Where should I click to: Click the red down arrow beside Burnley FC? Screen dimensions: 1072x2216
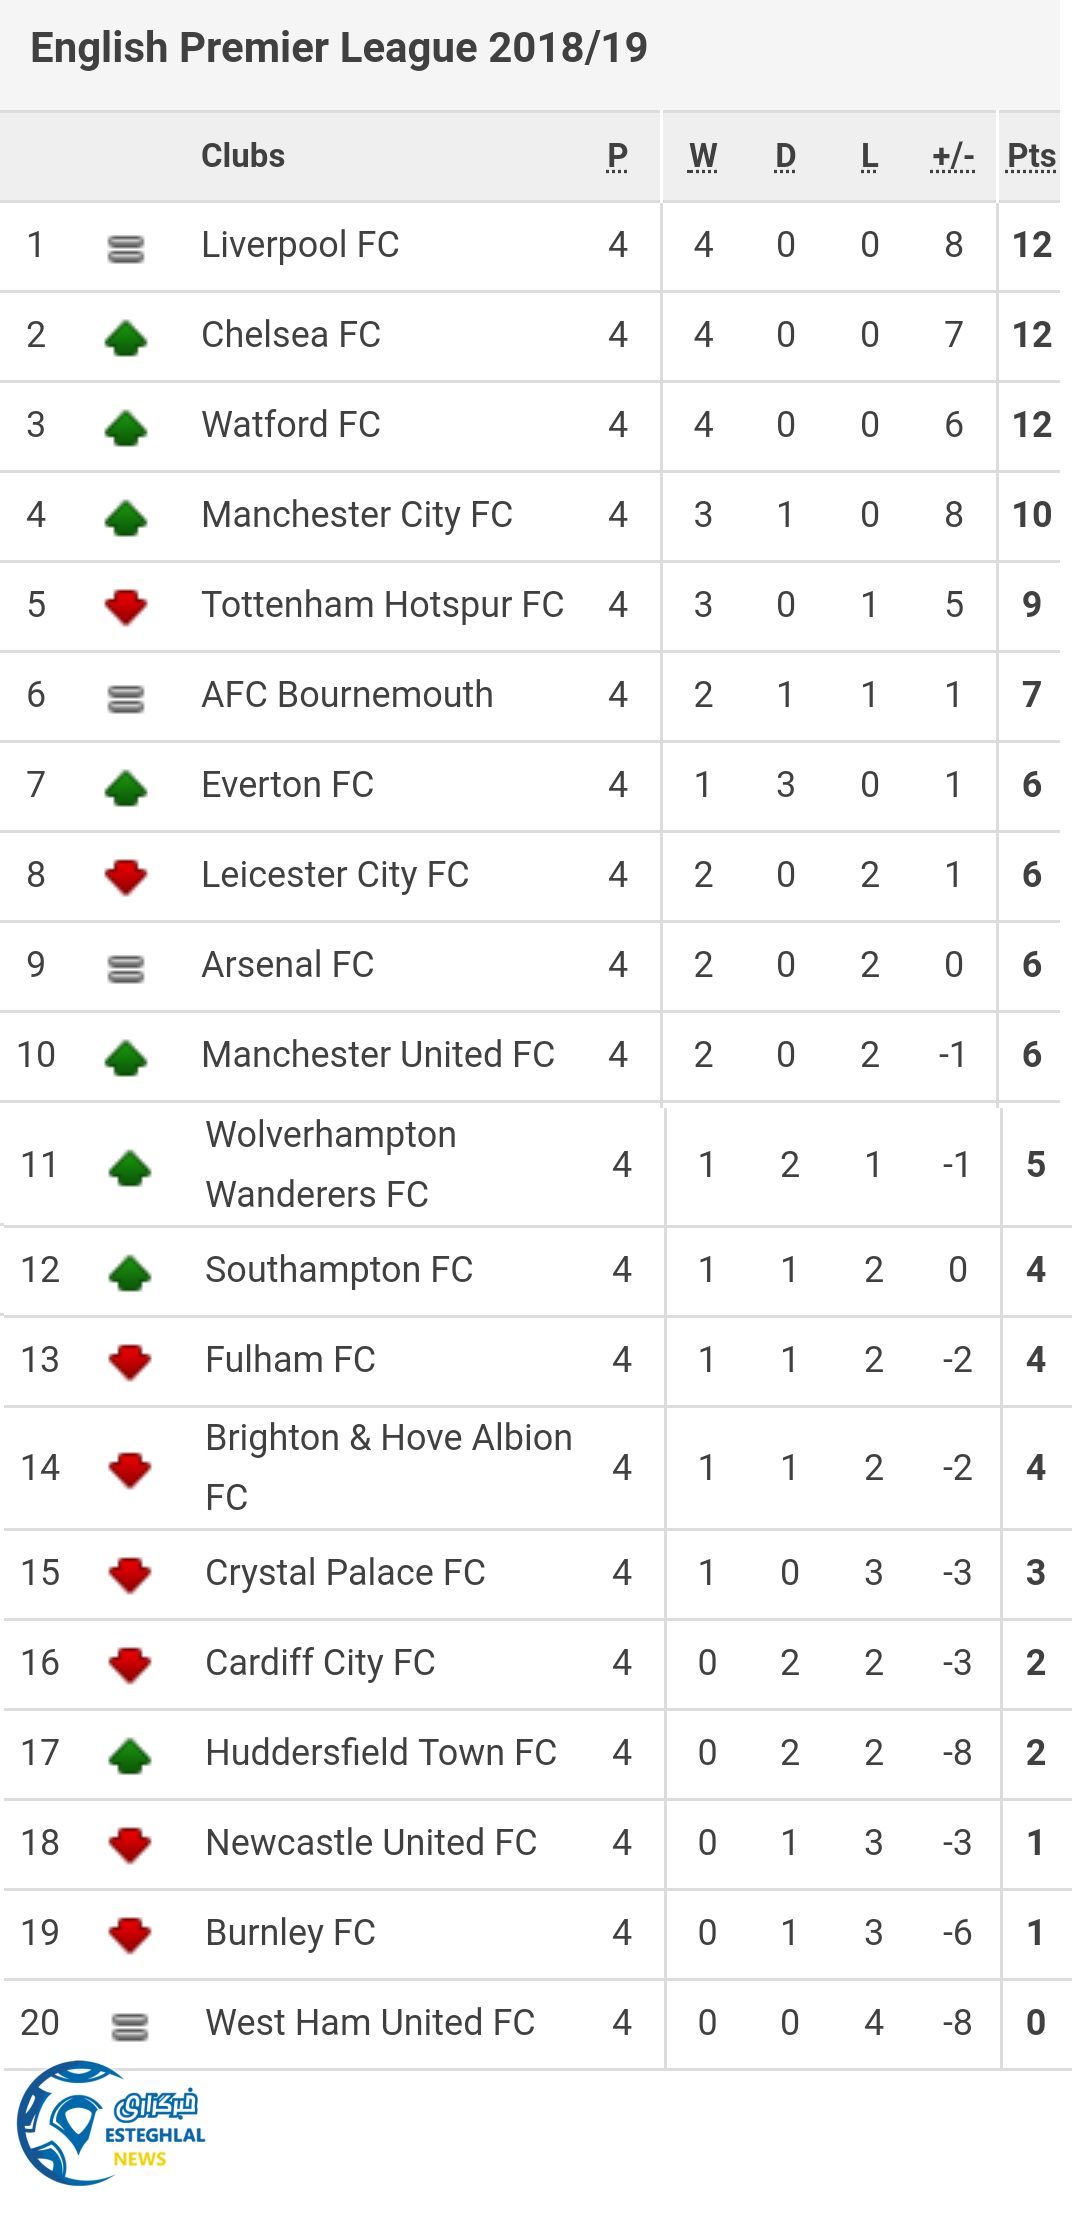(130, 1934)
